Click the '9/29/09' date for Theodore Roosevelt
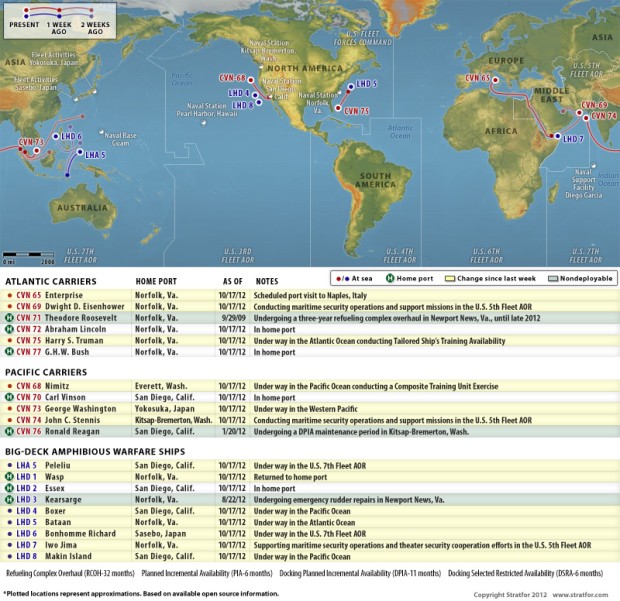This screenshot has width=620, height=601. [x=234, y=318]
